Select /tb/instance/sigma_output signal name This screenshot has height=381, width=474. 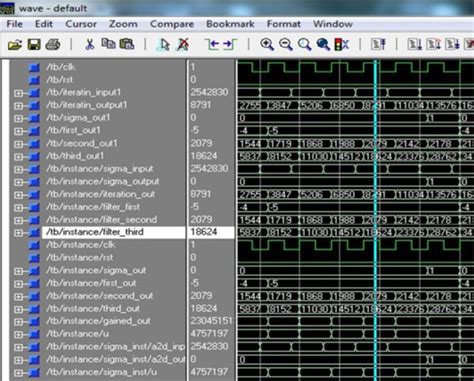[103, 181]
